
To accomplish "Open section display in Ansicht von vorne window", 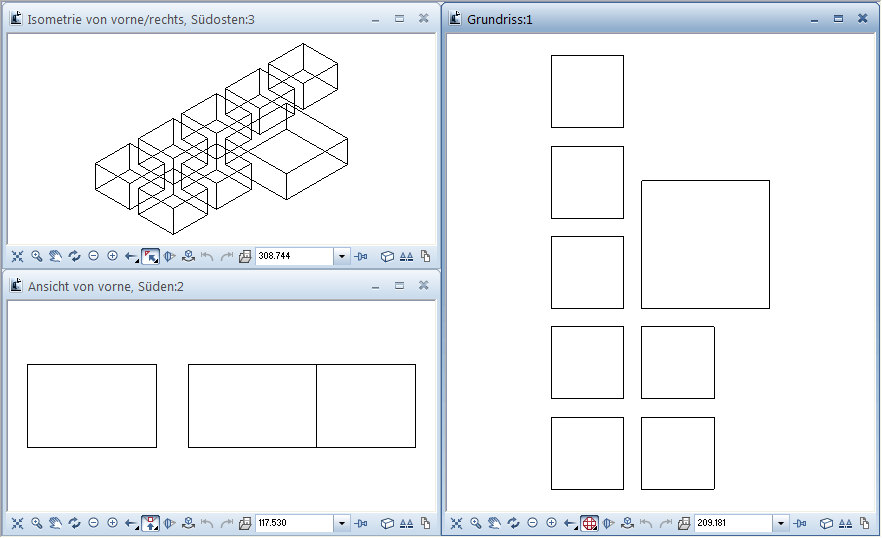I will coord(406,523).
